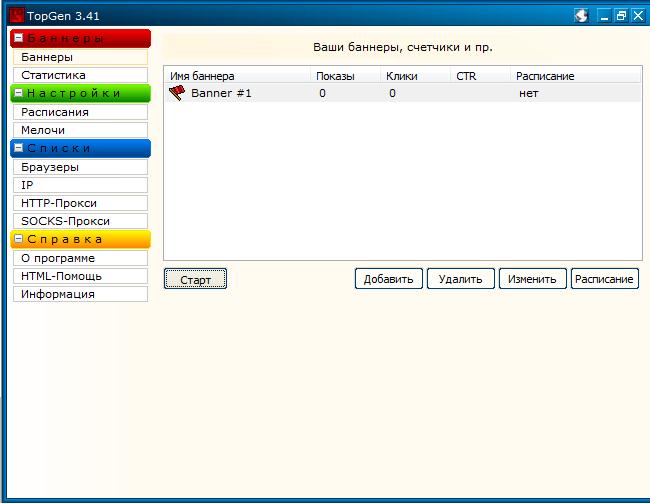Sort by Имя баннера column header
This screenshot has height=504, width=650.
pyautogui.click(x=238, y=76)
